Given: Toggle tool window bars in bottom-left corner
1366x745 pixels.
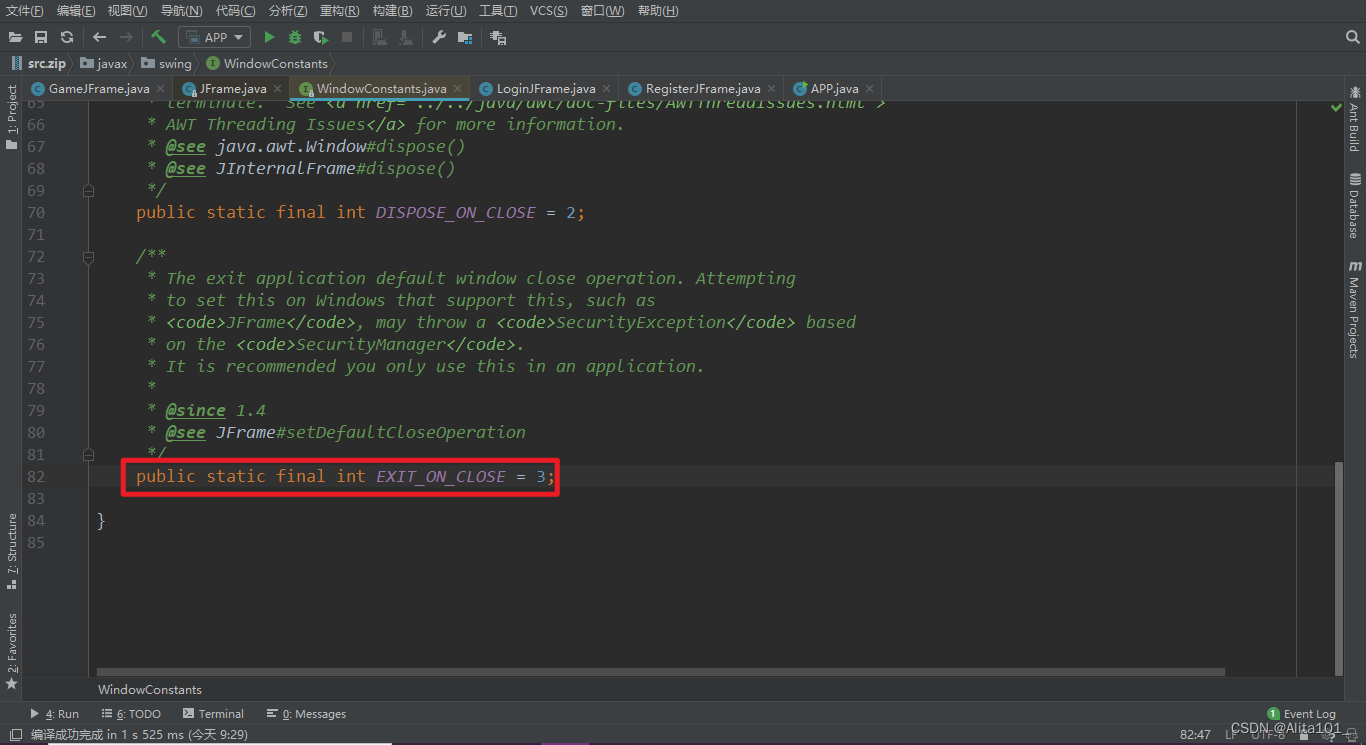Looking at the screenshot, I should click(x=14, y=735).
